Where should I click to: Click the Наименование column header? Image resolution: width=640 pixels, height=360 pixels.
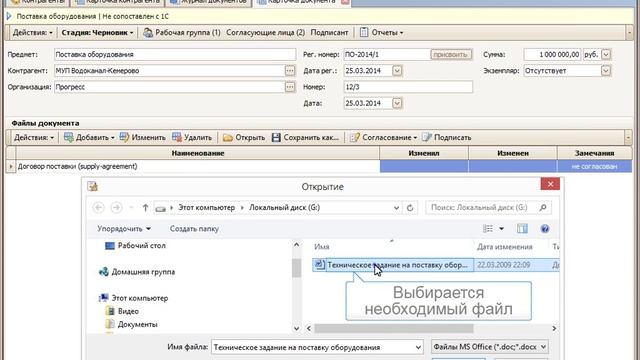tap(198, 153)
